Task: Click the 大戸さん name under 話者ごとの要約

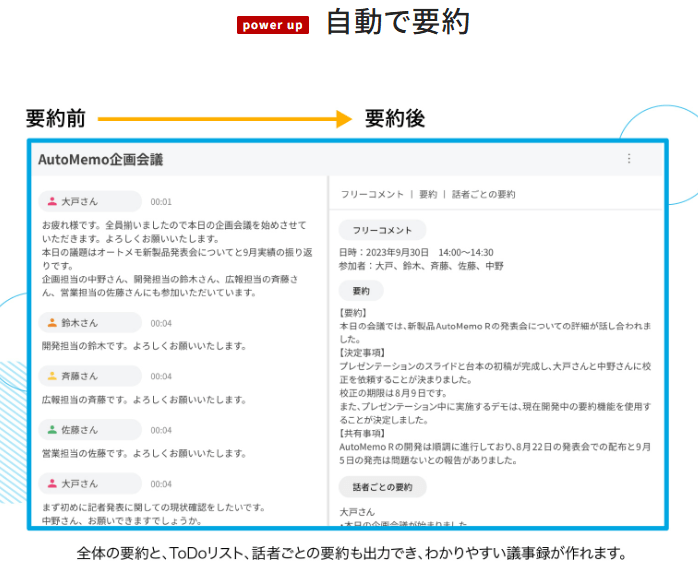Action: pyautogui.click(x=357, y=512)
